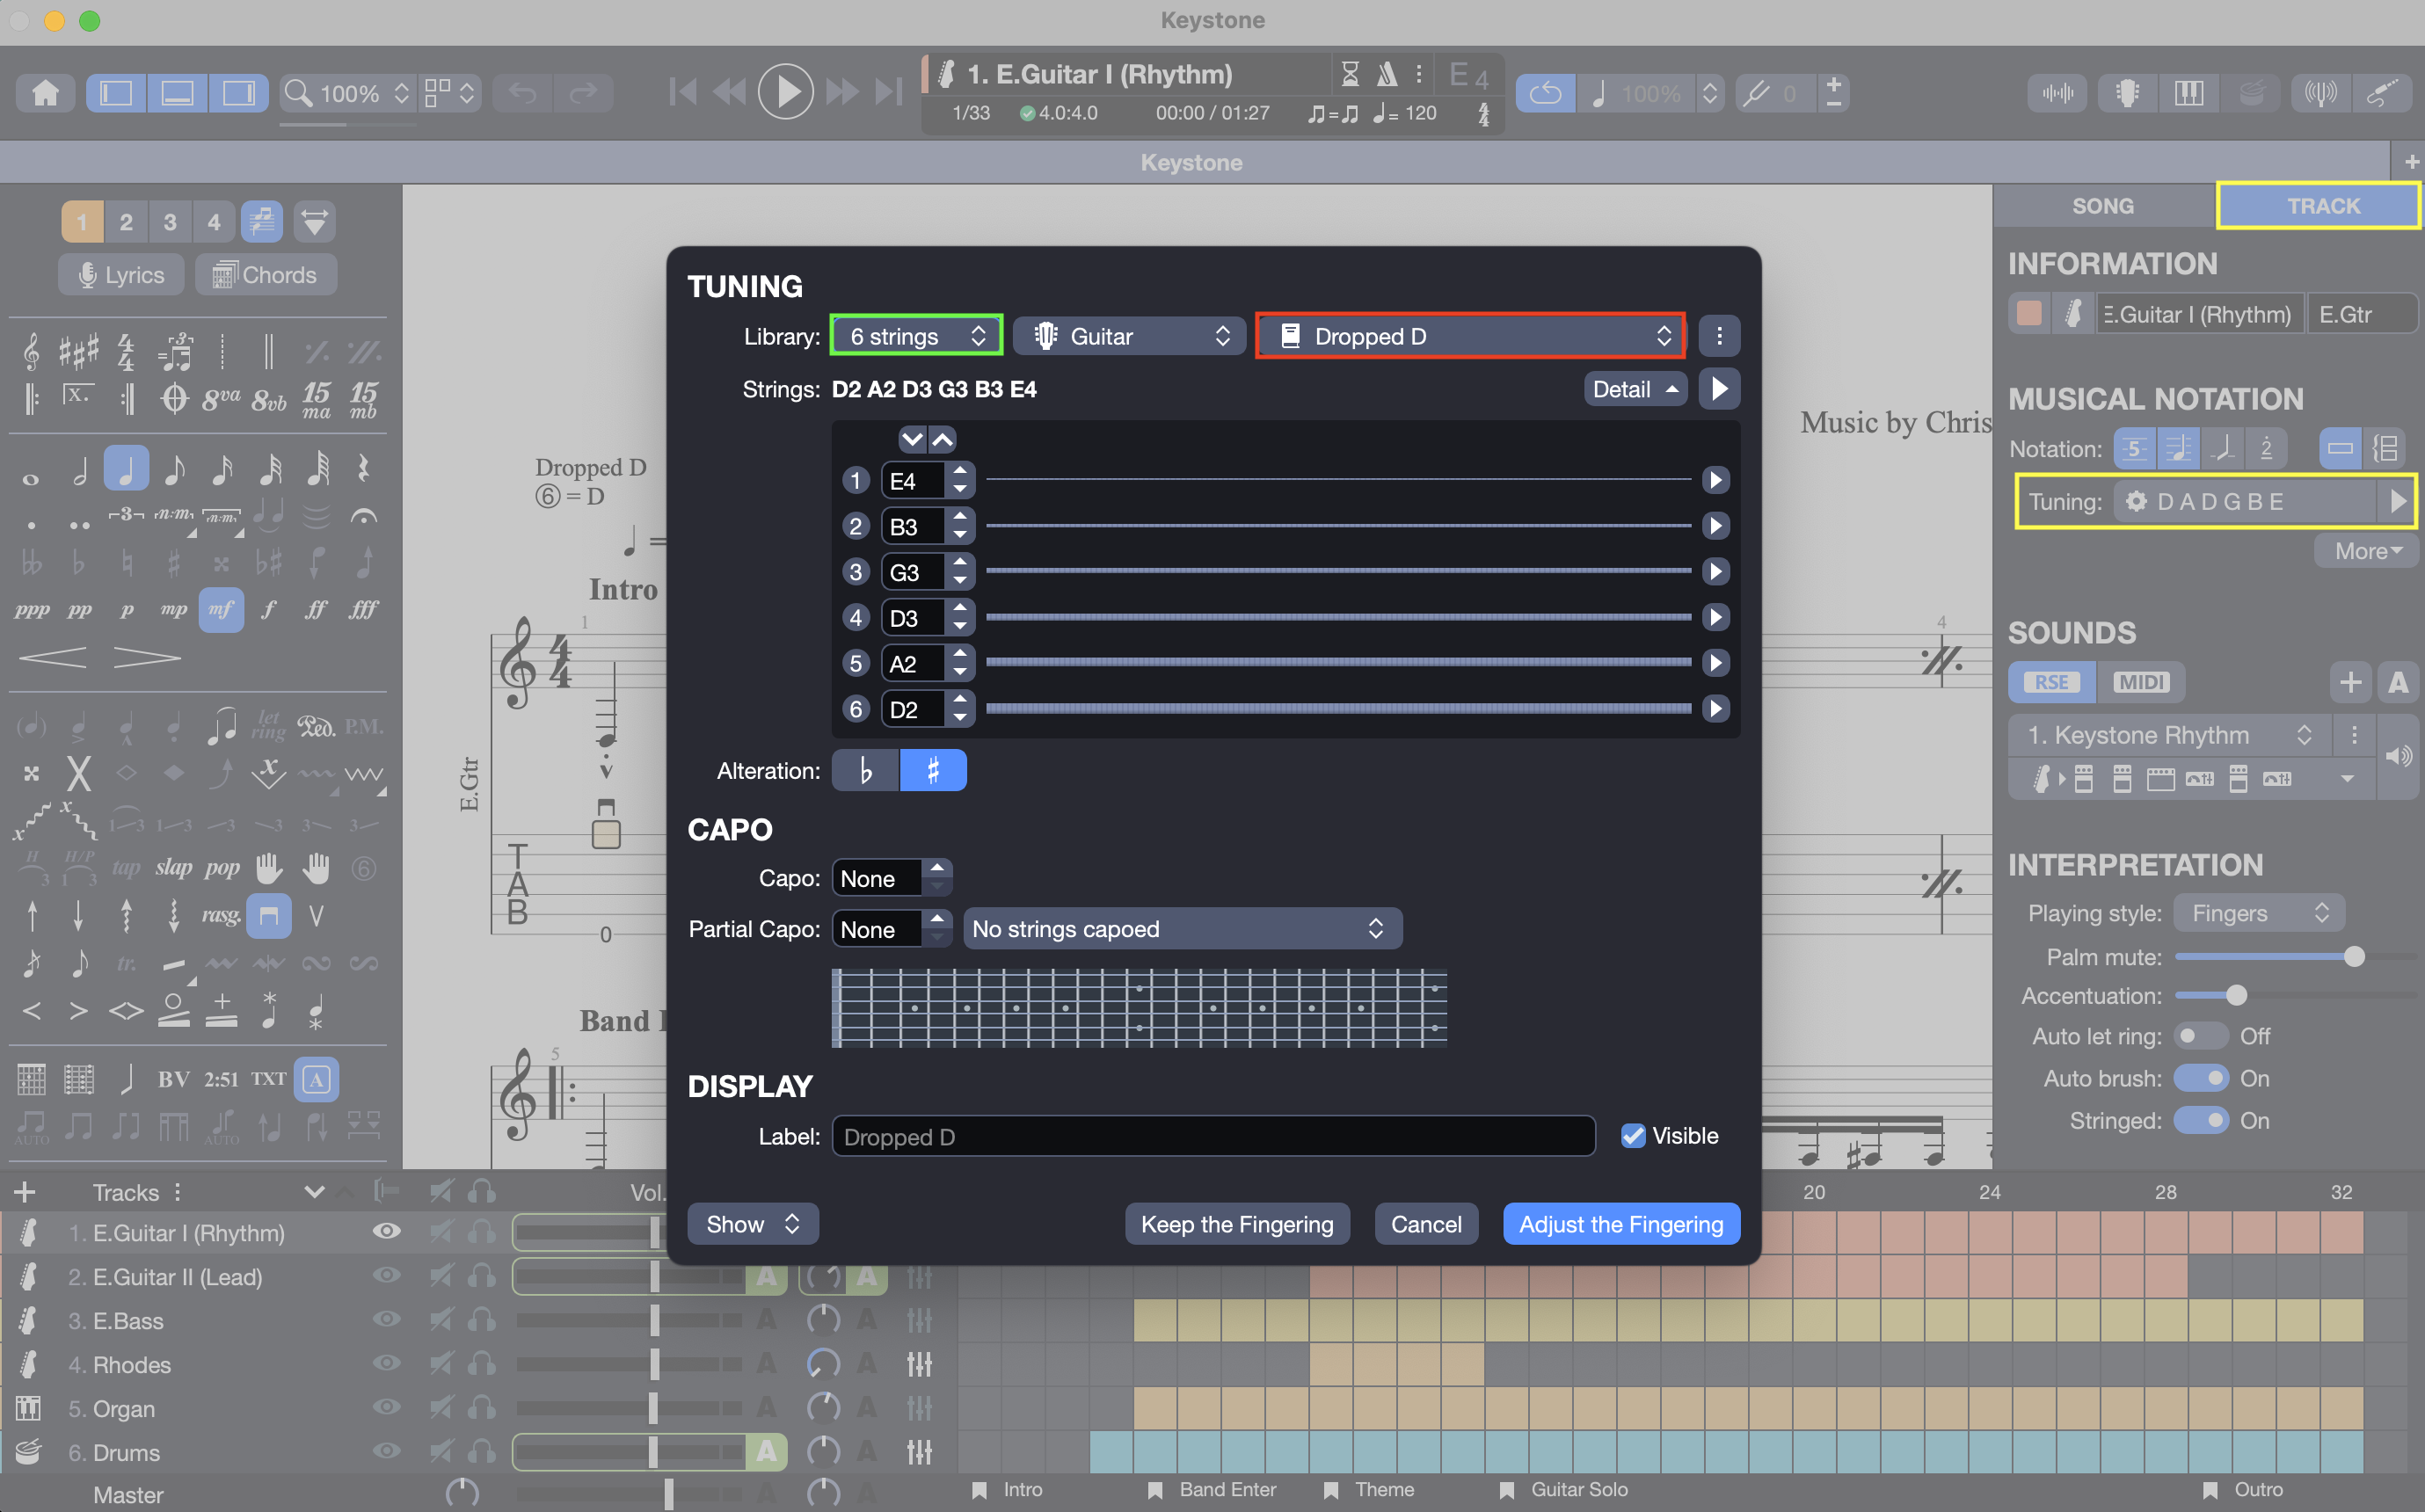The height and width of the screenshot is (1512, 2425).
Task: Click the stepper on the D3 string field
Action: click(x=960, y=618)
